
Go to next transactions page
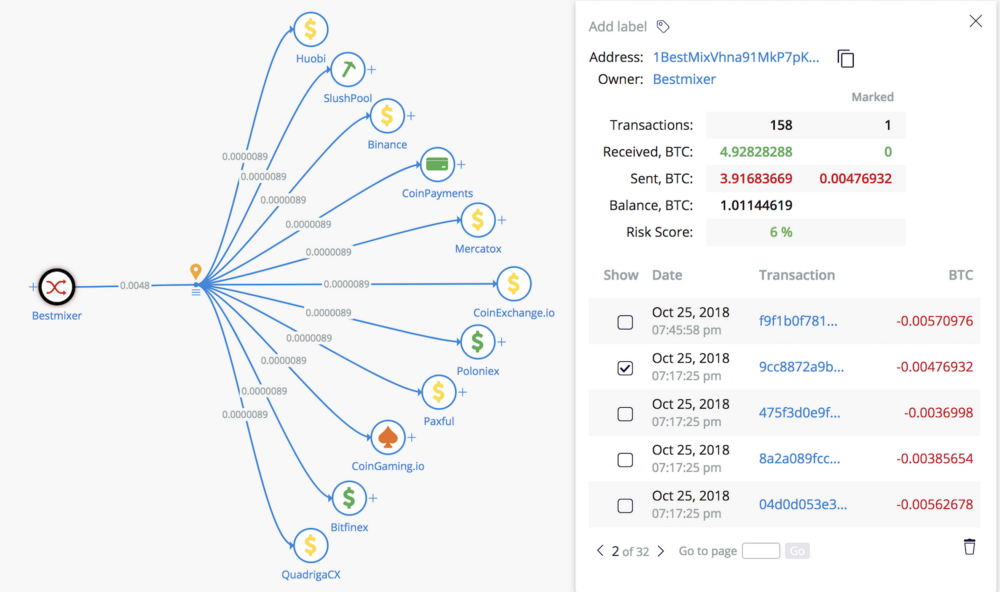pyautogui.click(x=661, y=551)
